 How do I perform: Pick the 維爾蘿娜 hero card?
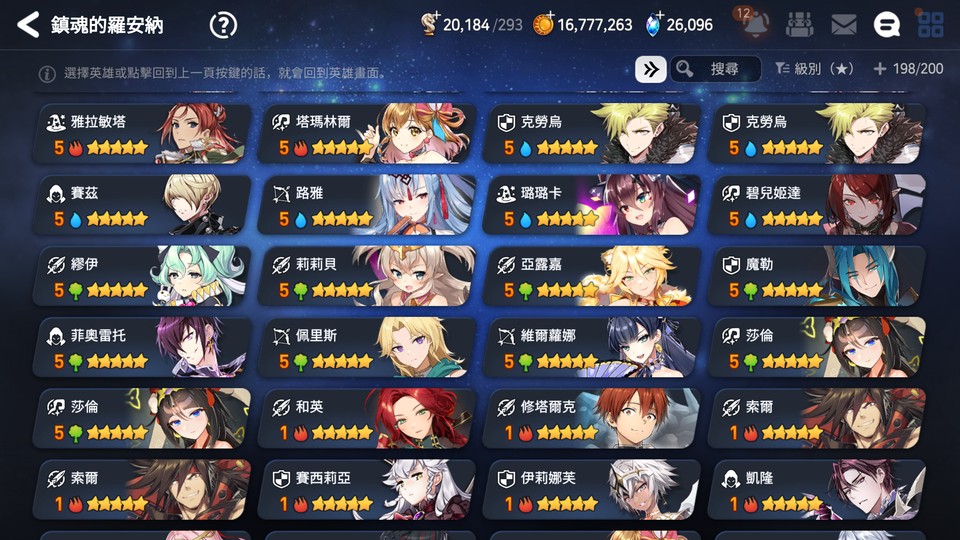coord(592,347)
